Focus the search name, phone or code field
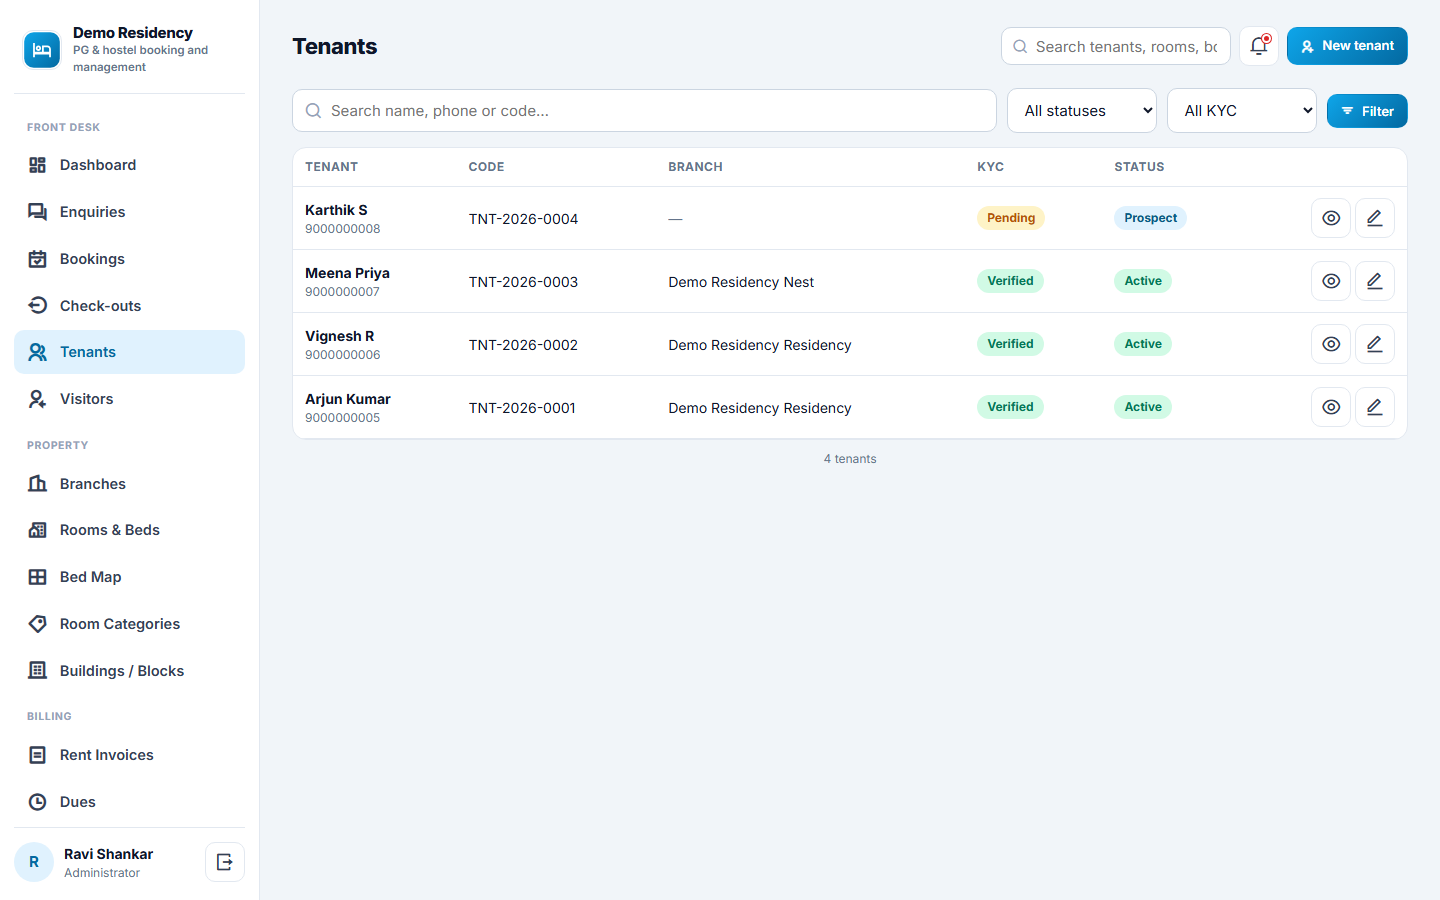The height and width of the screenshot is (900, 1440). tap(644, 111)
